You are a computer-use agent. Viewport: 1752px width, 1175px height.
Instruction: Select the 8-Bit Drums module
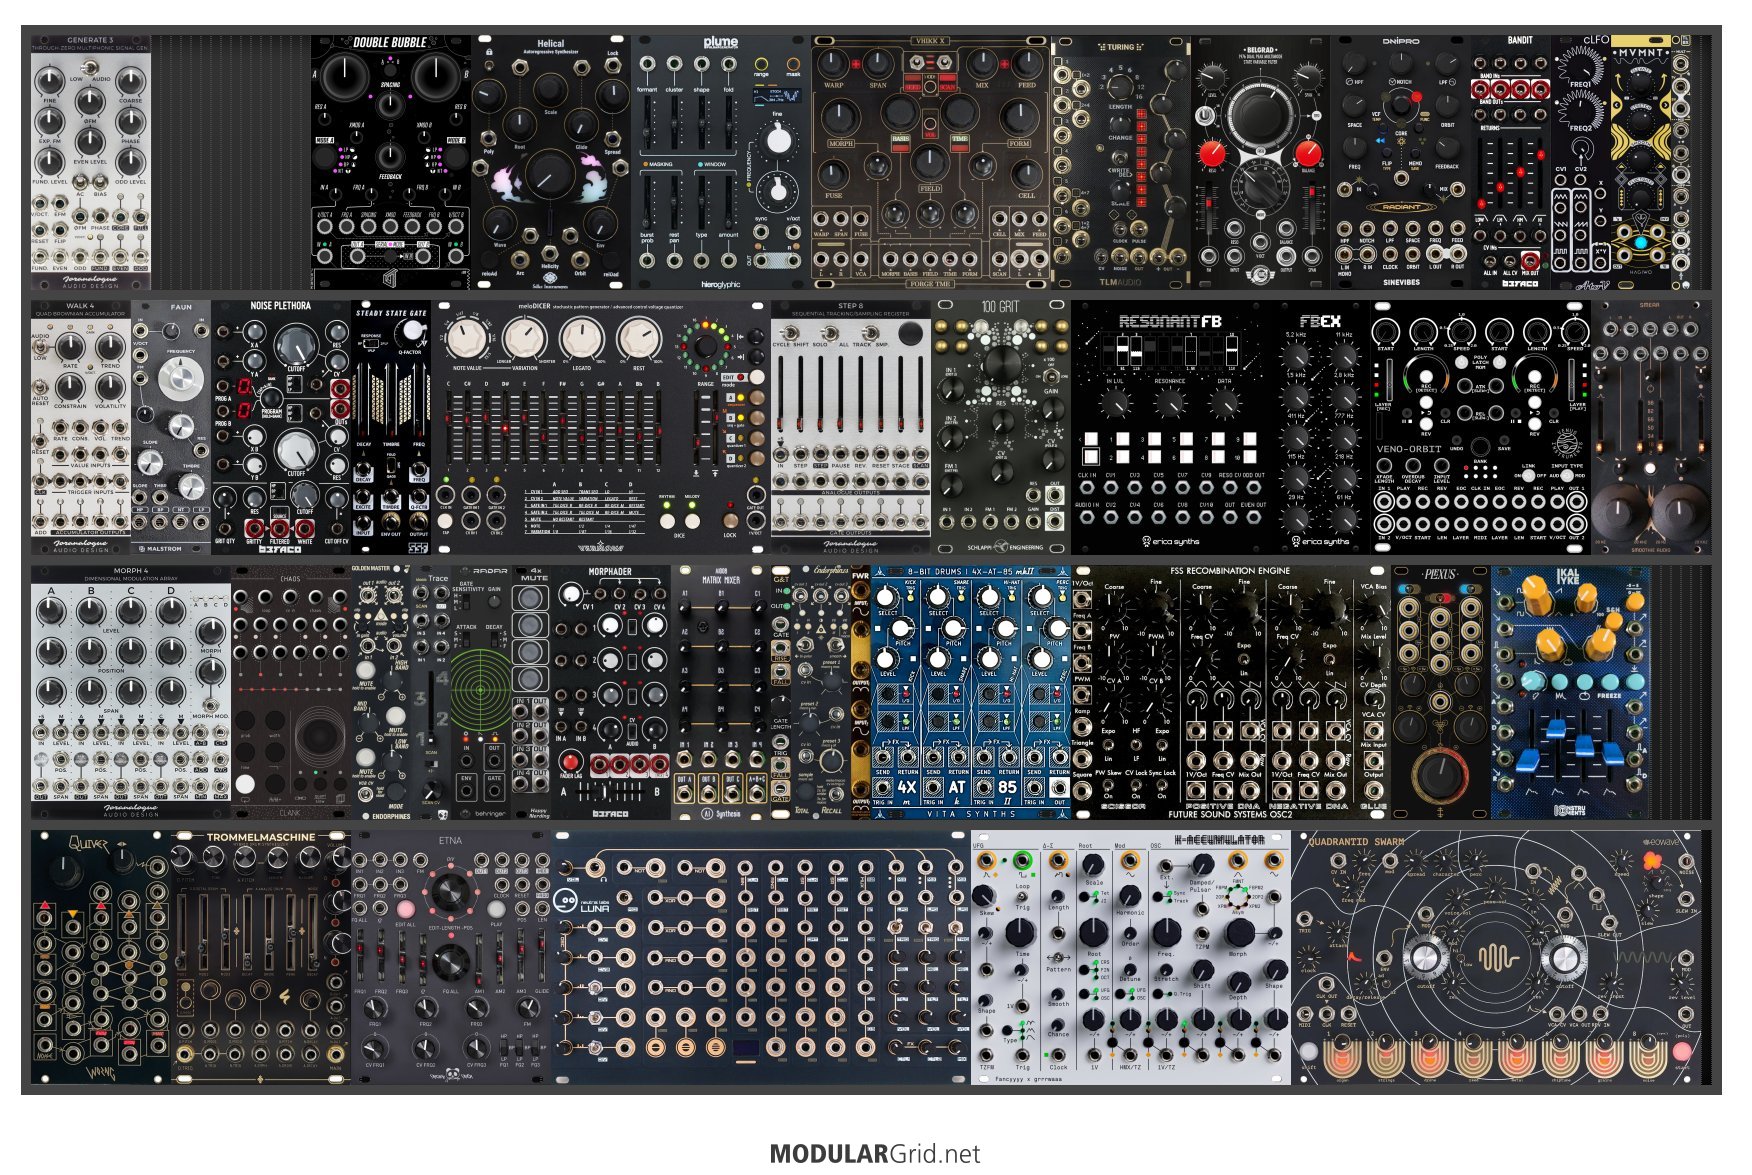(x=971, y=692)
